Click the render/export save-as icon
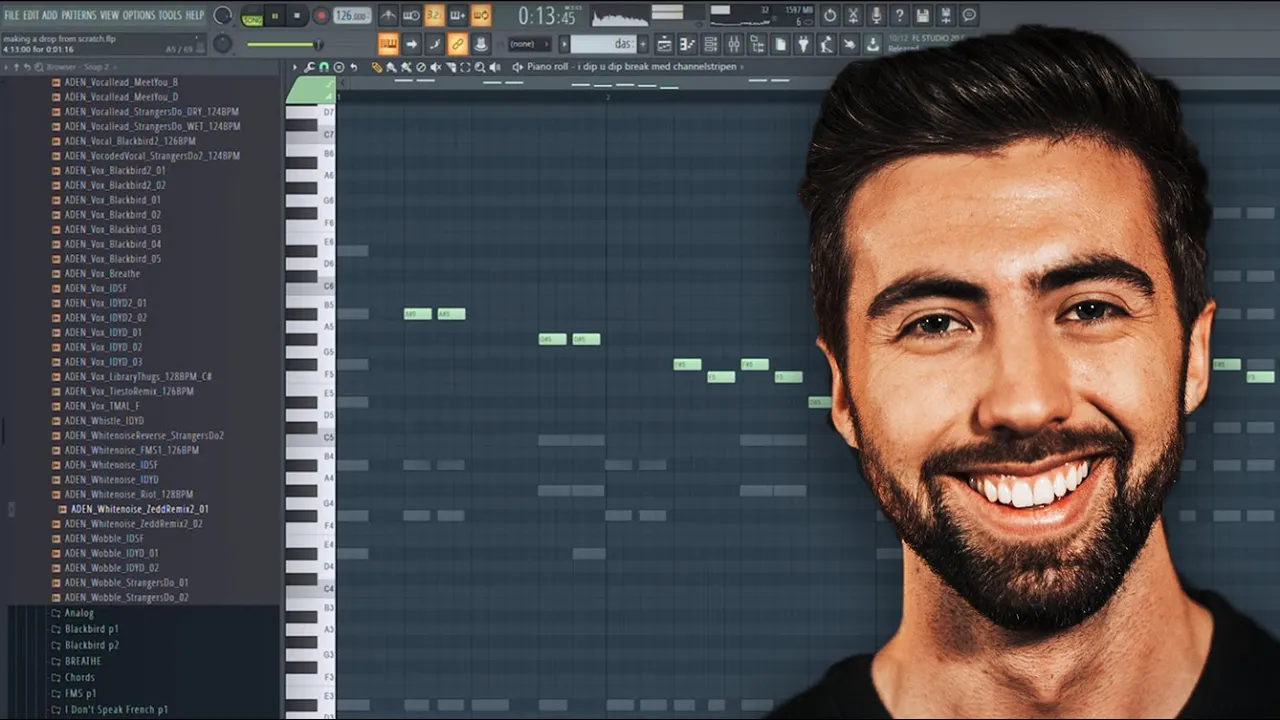The image size is (1280, 720). coord(945,15)
